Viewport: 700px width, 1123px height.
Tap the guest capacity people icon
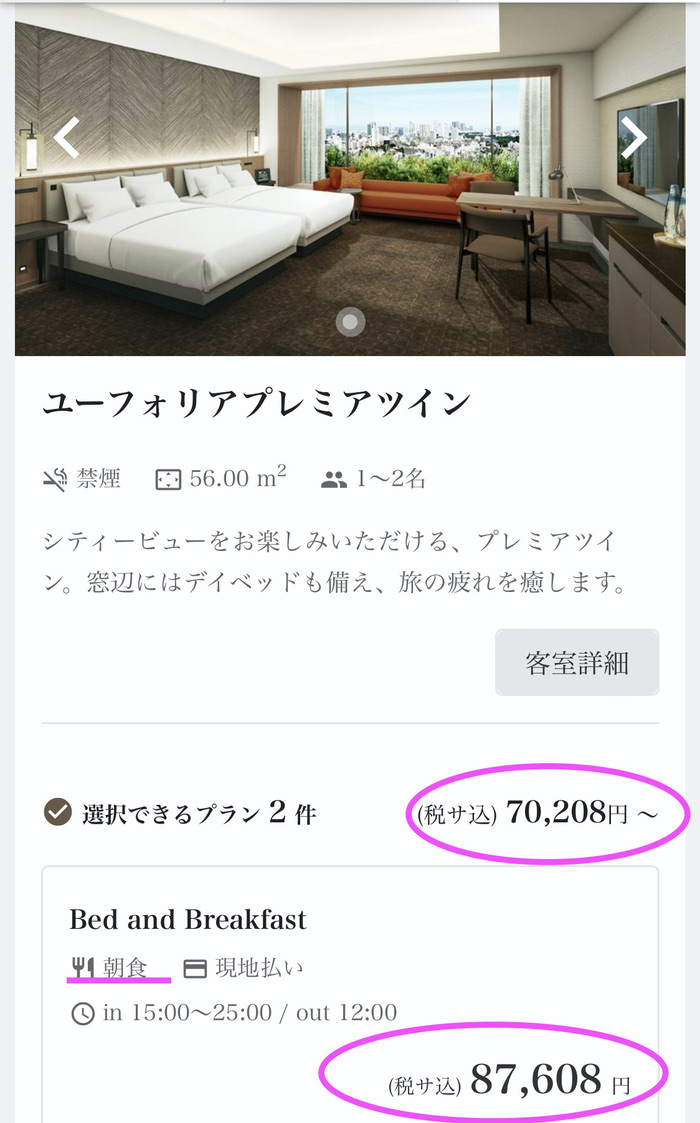coord(333,479)
